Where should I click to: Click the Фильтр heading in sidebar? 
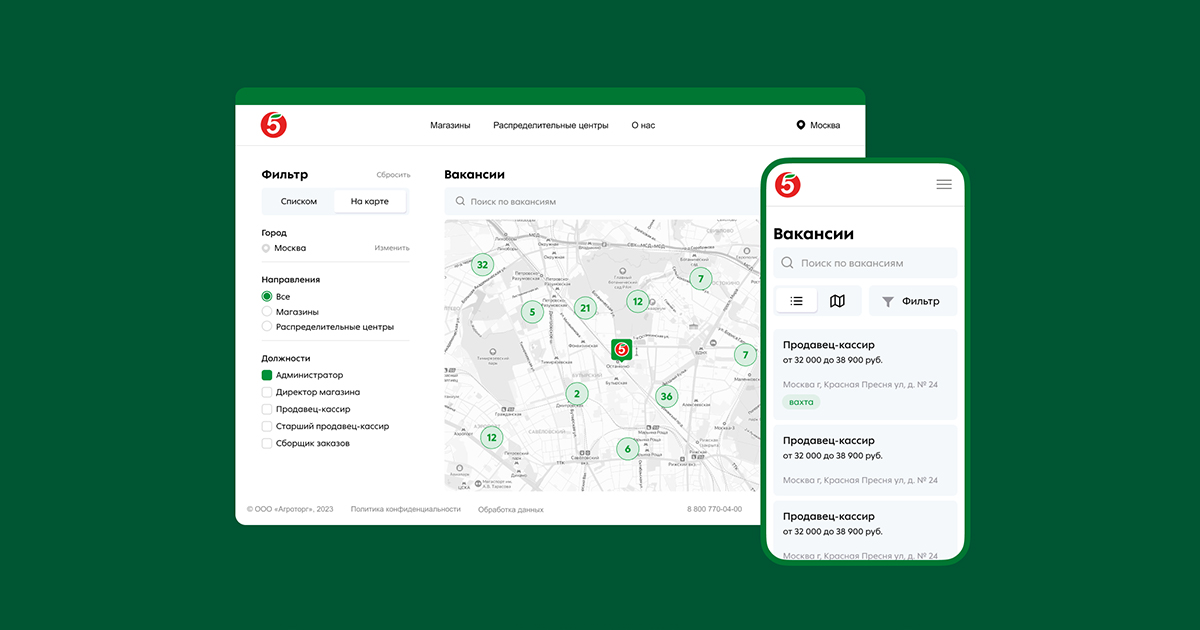point(285,175)
